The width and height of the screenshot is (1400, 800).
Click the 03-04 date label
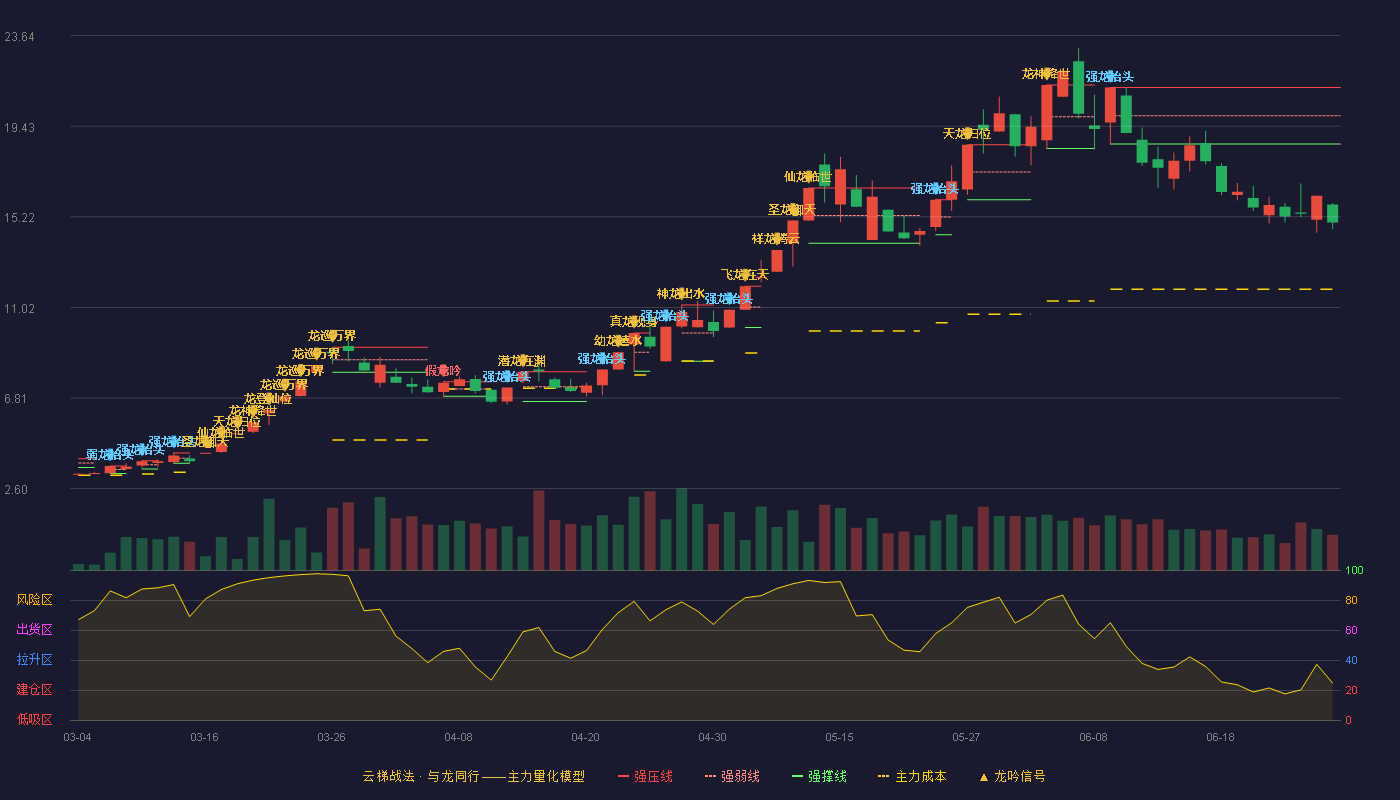pyautogui.click(x=77, y=737)
